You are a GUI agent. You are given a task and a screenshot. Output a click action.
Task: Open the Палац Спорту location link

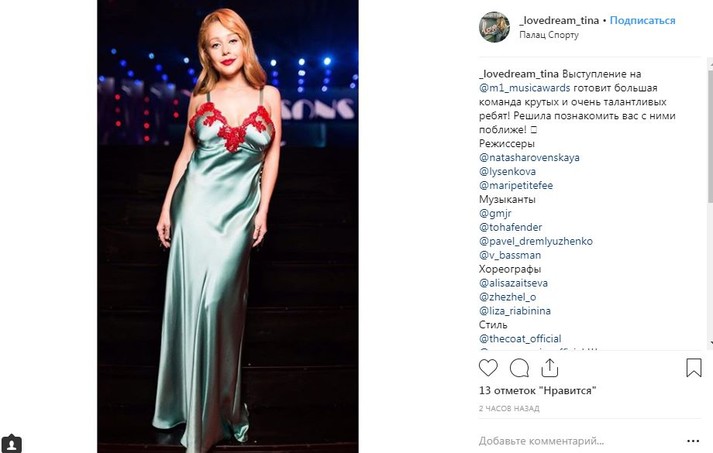point(548,36)
